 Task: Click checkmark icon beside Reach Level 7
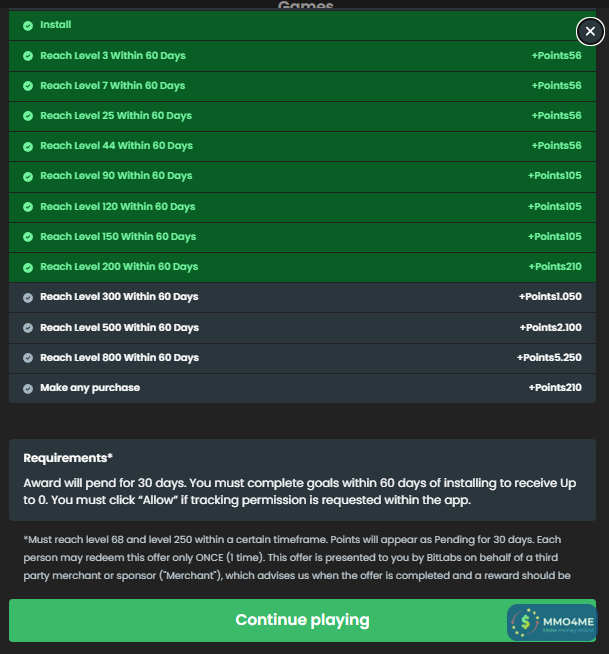click(x=28, y=86)
